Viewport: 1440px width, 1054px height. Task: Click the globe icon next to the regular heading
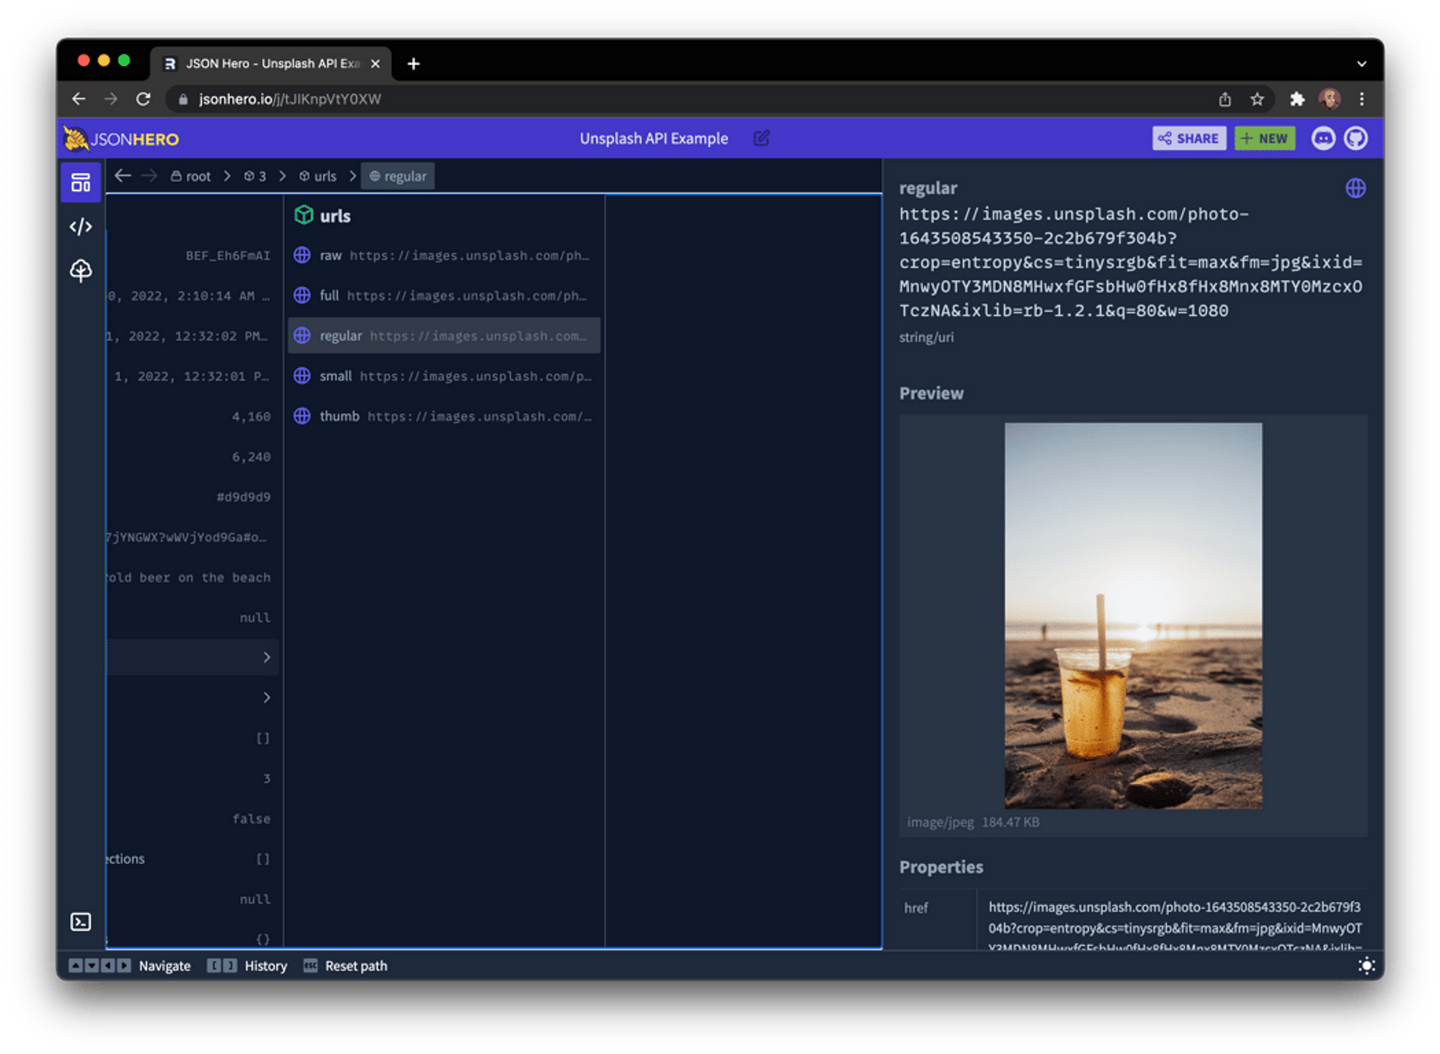[x=1355, y=187]
